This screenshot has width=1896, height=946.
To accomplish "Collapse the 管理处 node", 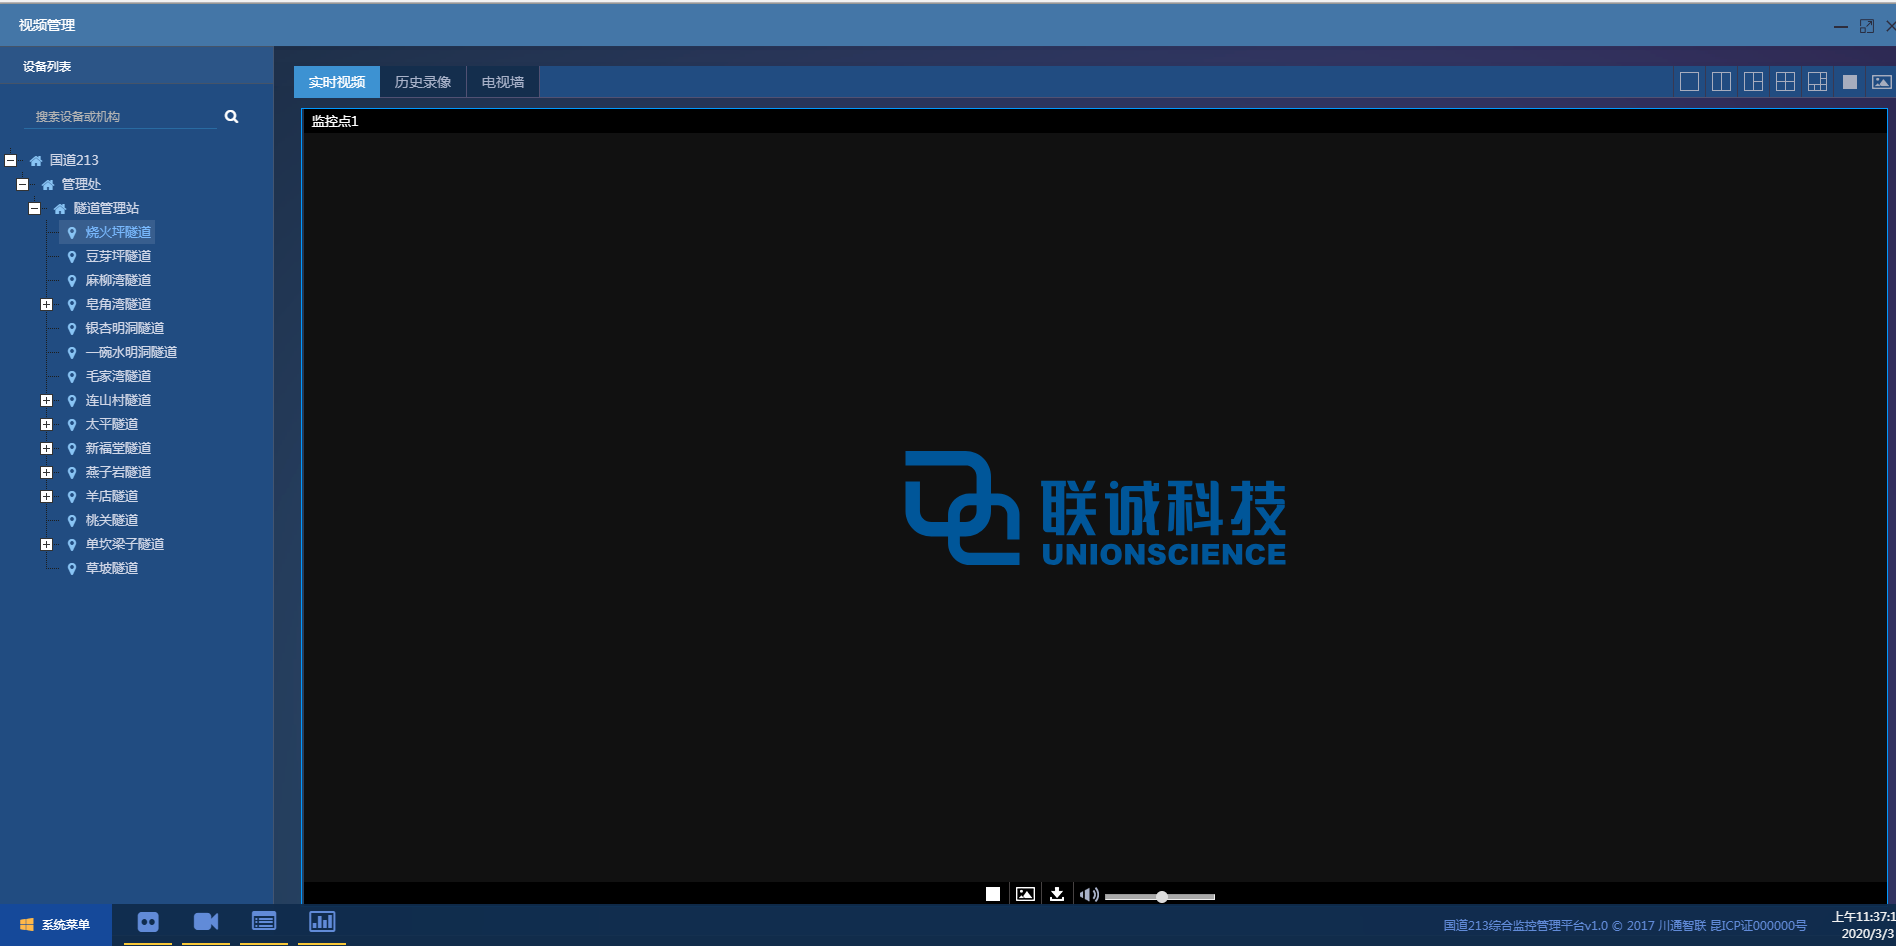I will pos(22,184).
